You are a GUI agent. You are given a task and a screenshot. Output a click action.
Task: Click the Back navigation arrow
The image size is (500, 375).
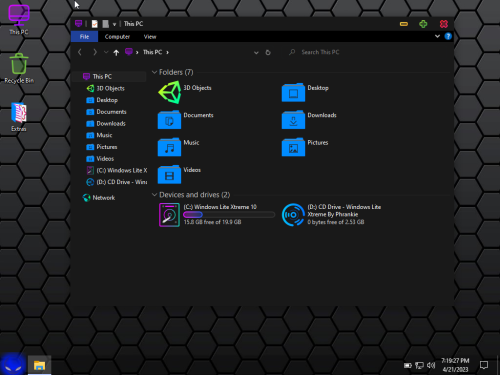coord(80,52)
